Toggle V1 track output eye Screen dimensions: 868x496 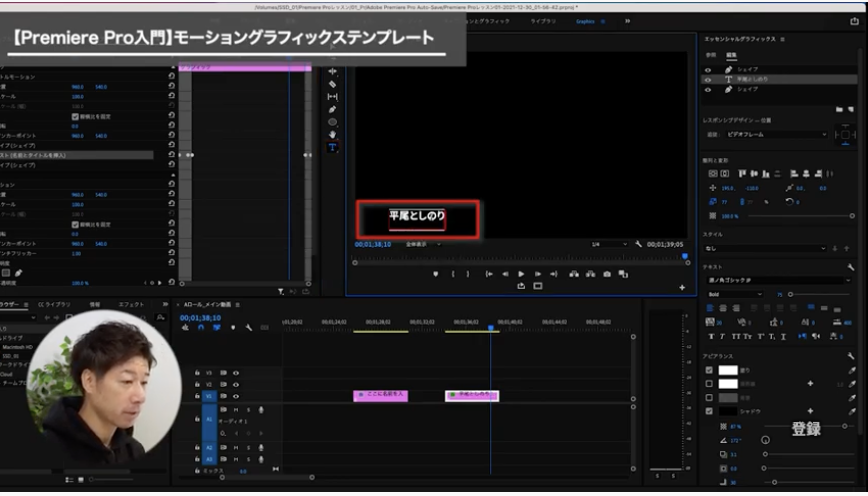[x=236, y=396]
